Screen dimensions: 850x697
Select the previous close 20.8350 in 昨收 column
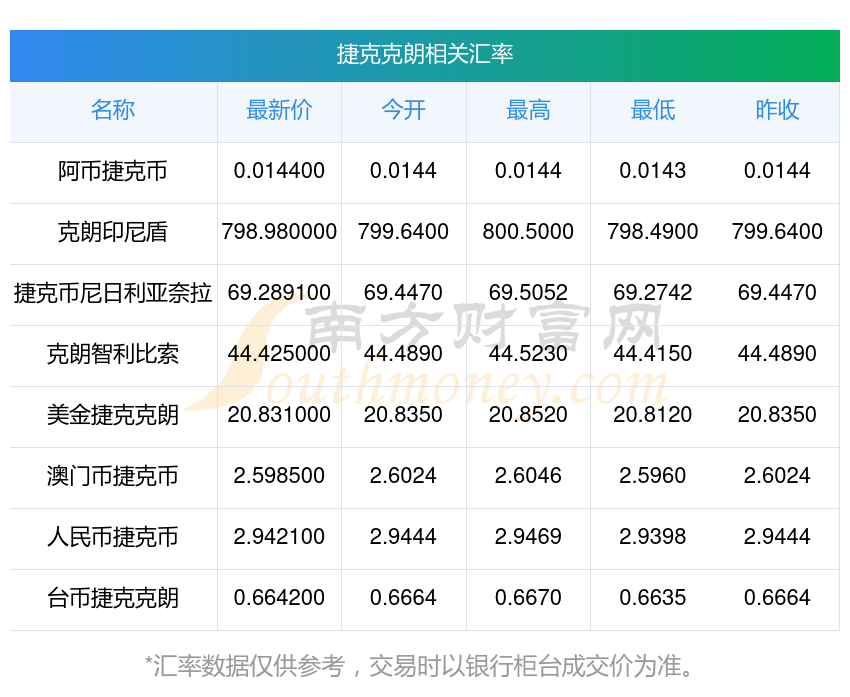tap(777, 415)
